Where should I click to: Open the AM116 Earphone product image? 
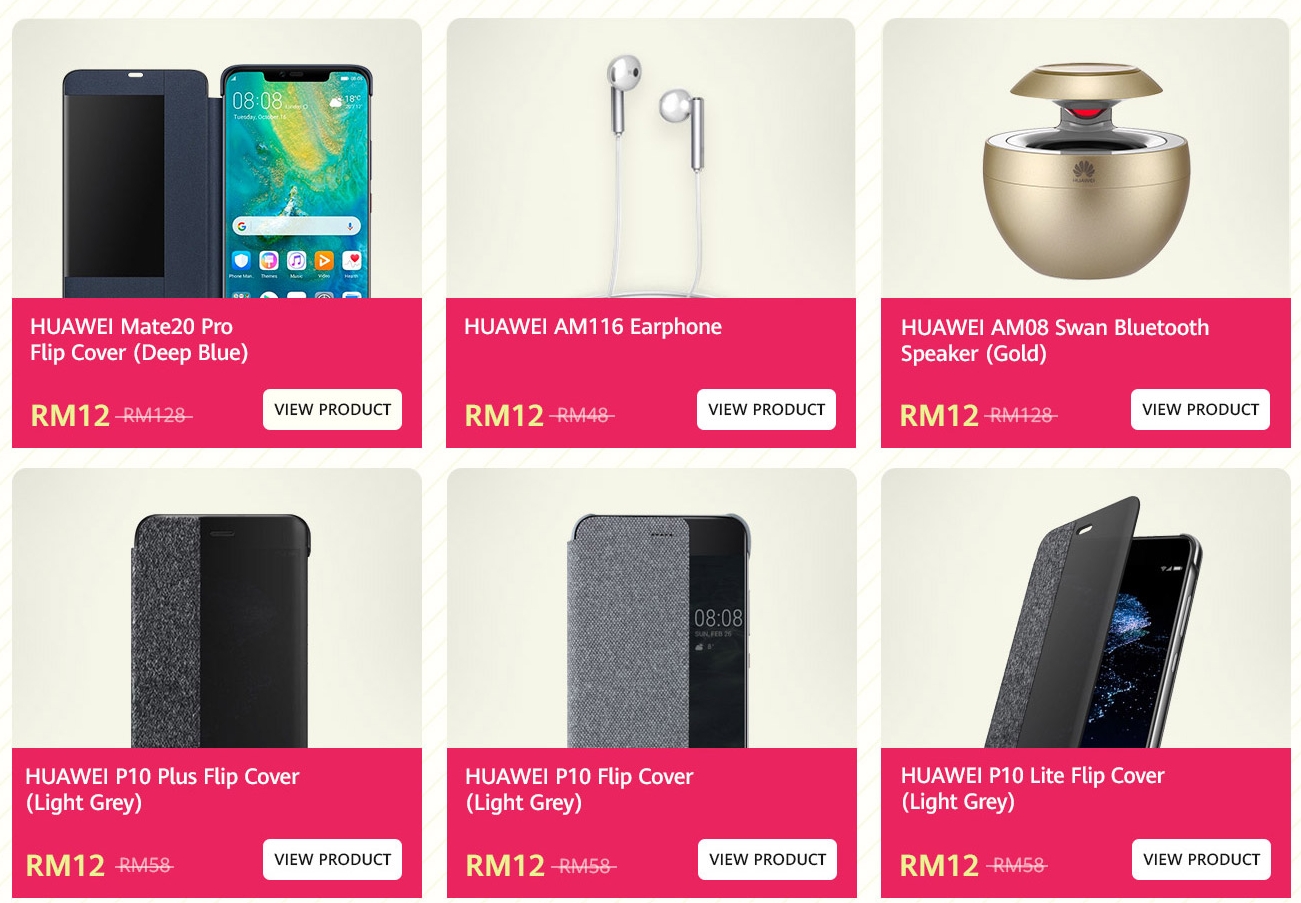click(x=651, y=158)
